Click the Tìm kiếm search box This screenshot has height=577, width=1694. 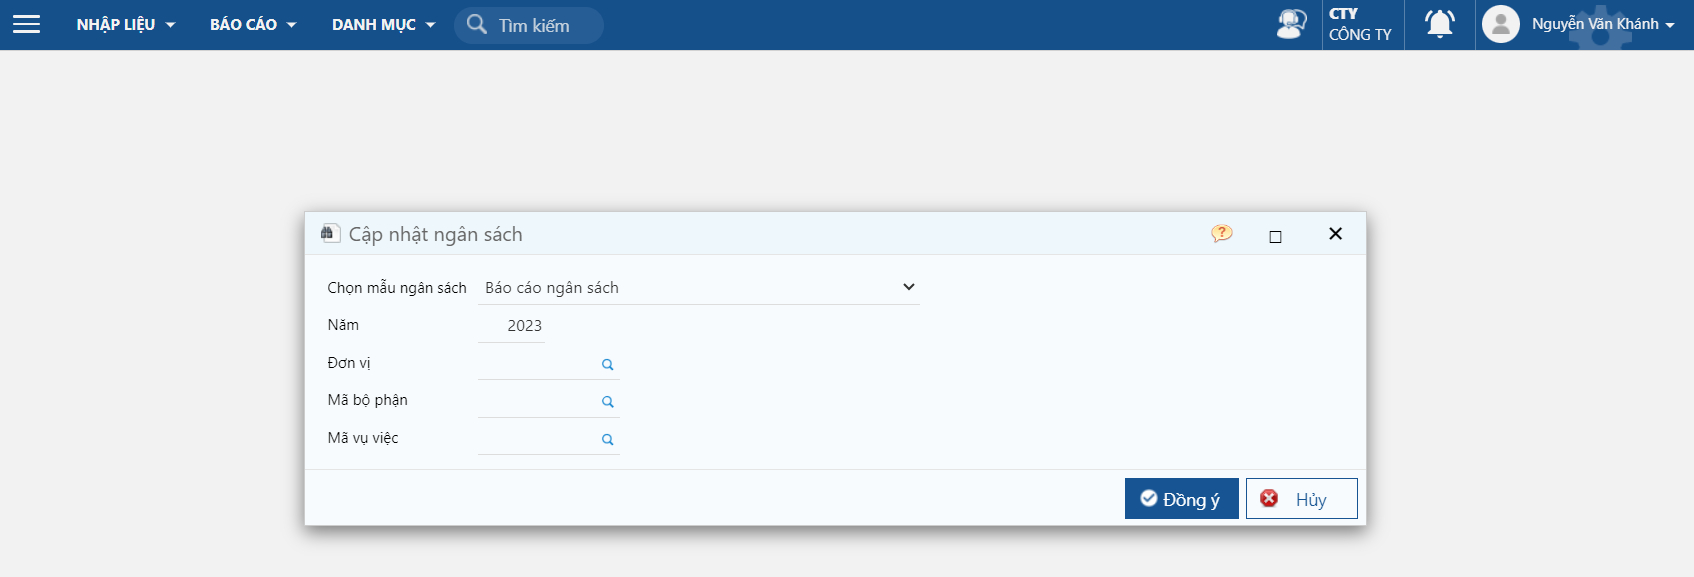[x=534, y=26]
